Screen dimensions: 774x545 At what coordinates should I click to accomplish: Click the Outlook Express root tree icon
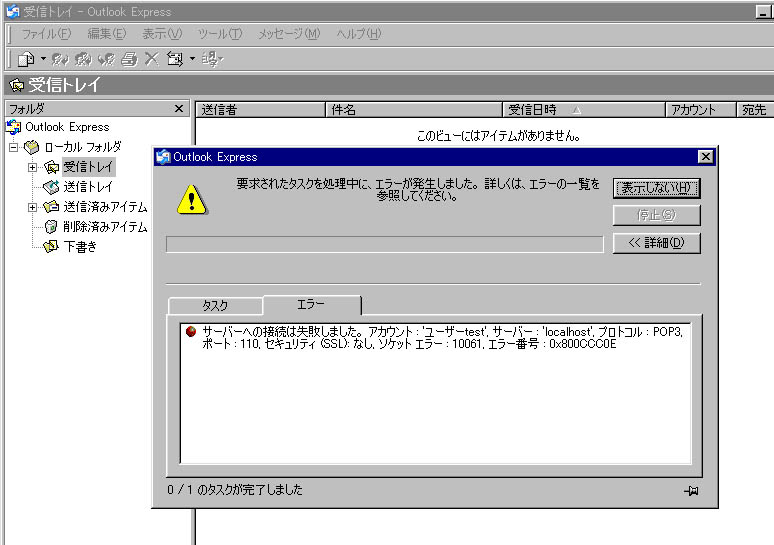[14, 127]
